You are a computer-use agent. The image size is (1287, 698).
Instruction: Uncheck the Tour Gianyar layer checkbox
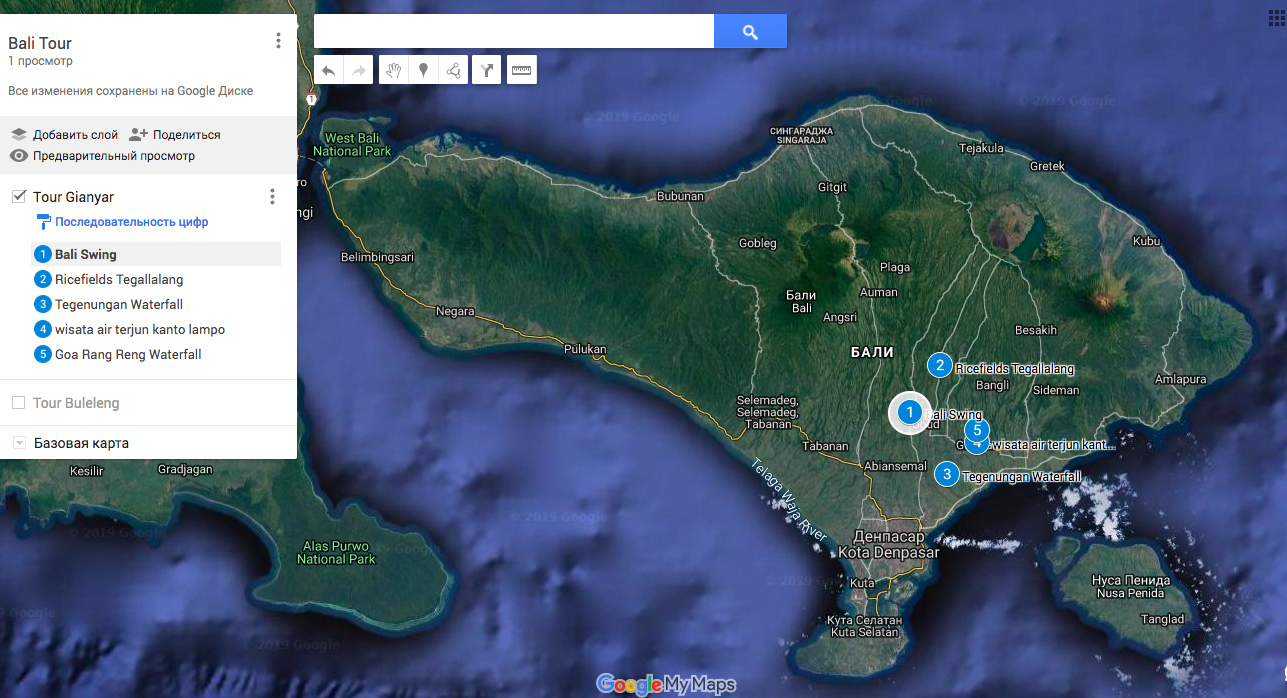(x=19, y=197)
